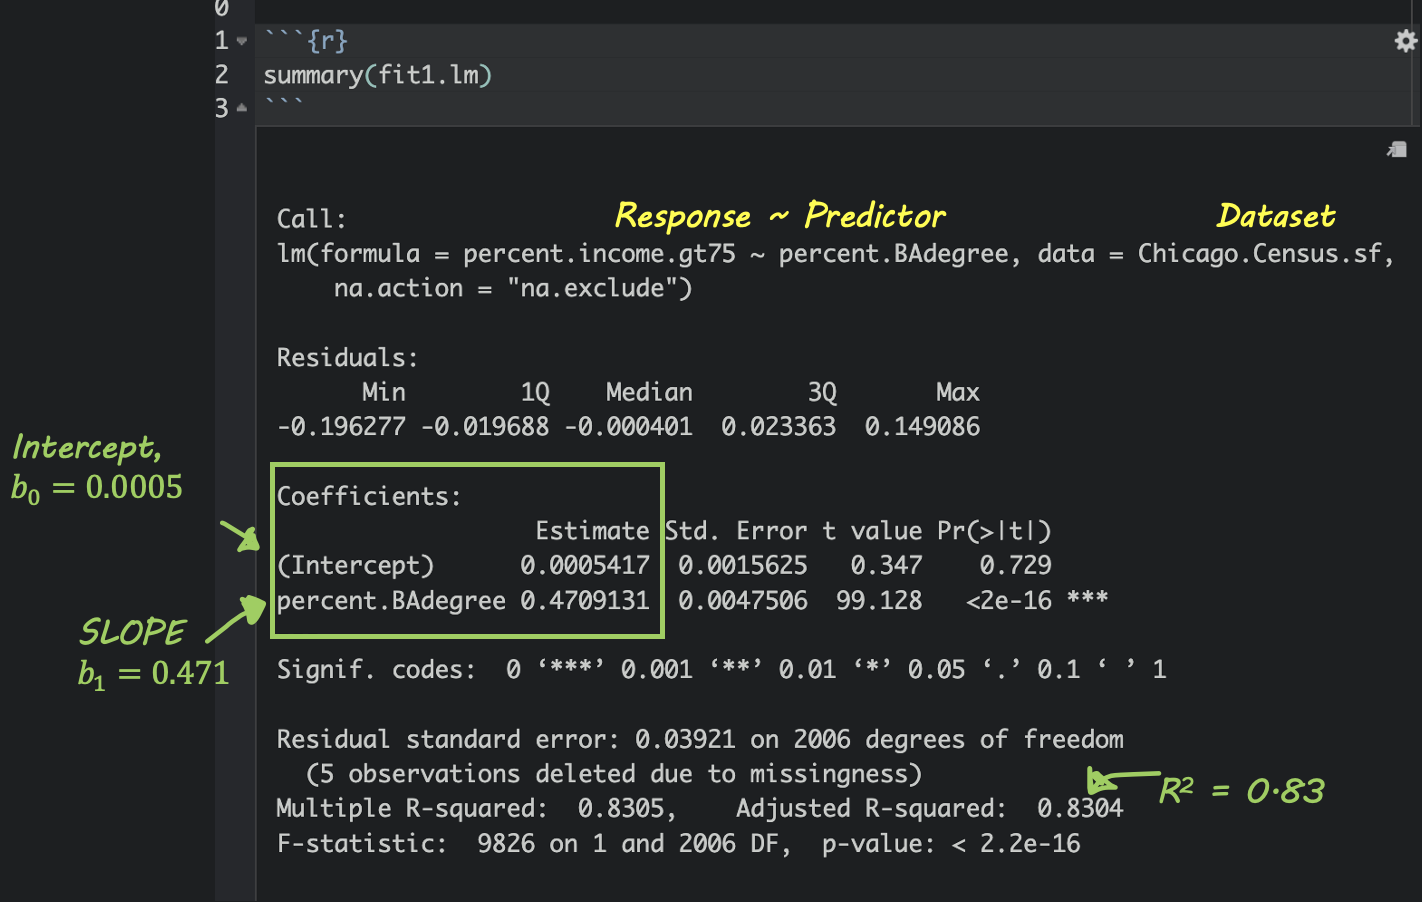Collapse the code chunk at line 1
Image resolution: width=1422 pixels, height=902 pixels.
click(x=242, y=41)
